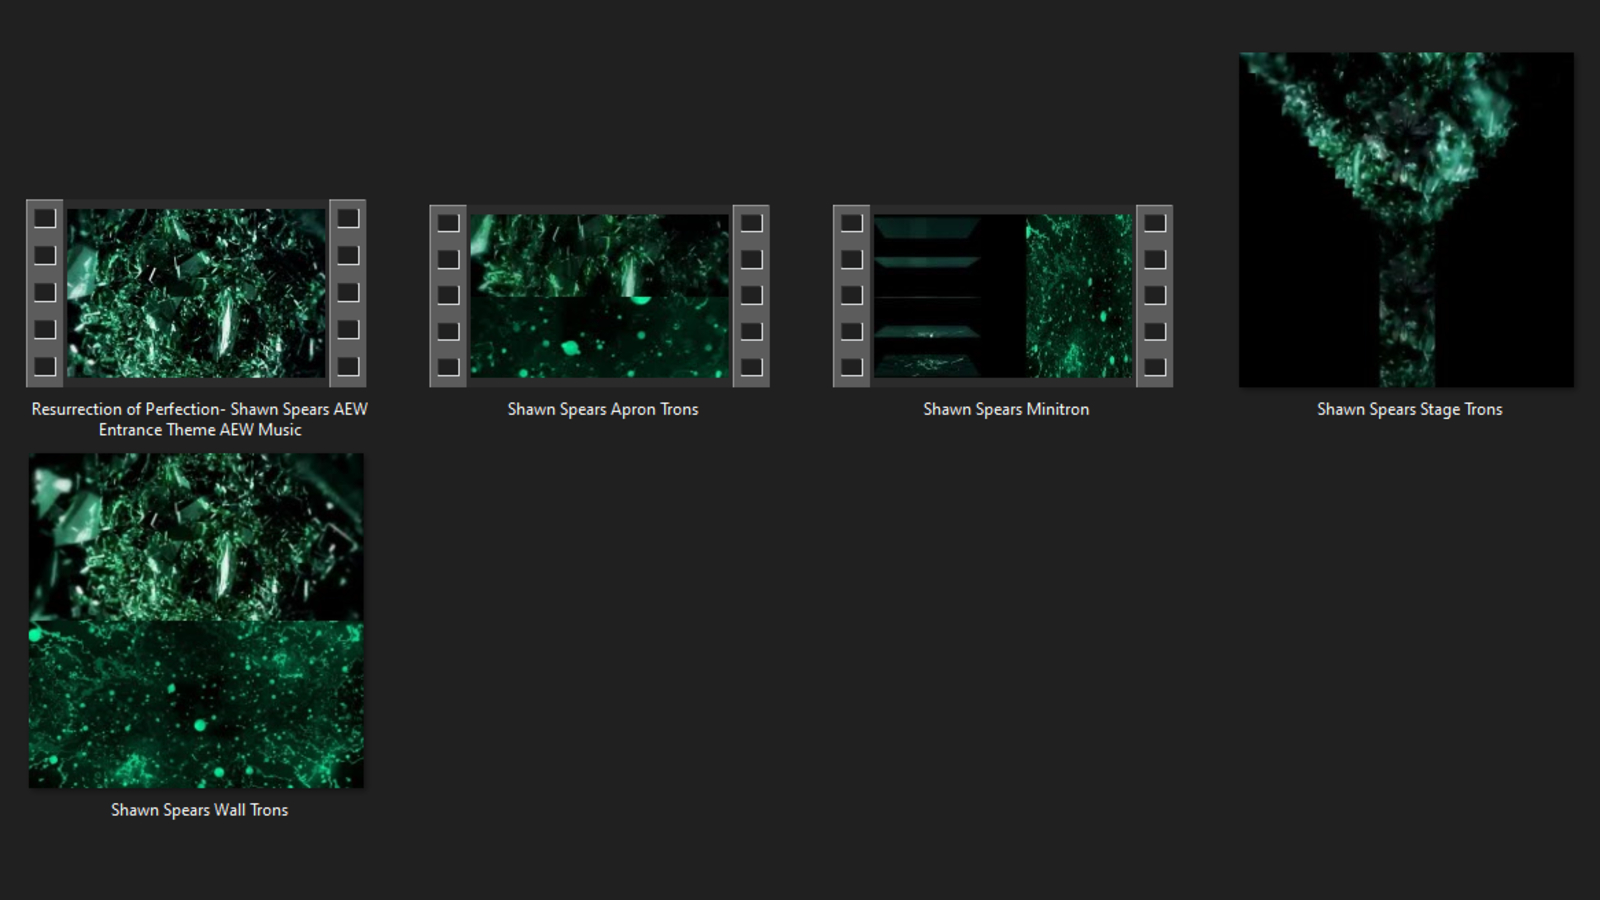The image size is (1600, 900).
Task: Click the file name 'Resurrection of Perfection- Shawn Spears AEW Entrance Theme AEW Music'
Action: [199, 419]
